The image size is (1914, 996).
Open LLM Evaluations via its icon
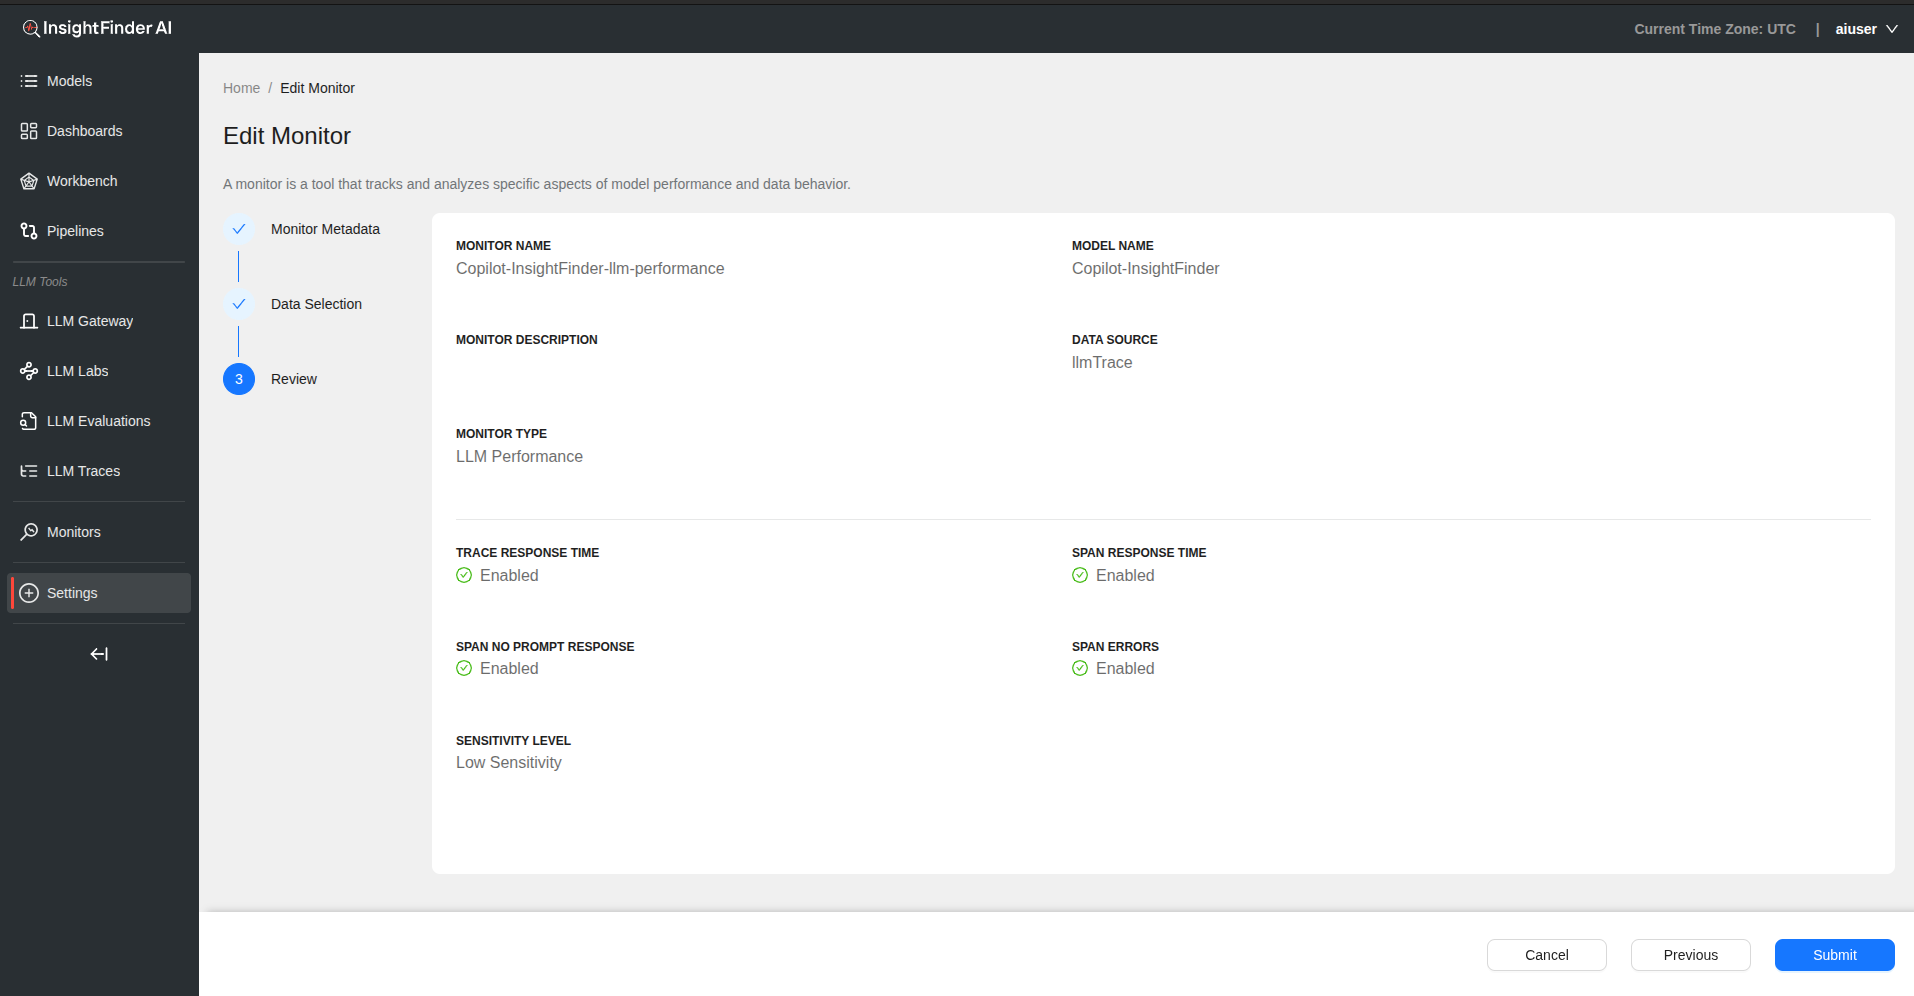[29, 421]
